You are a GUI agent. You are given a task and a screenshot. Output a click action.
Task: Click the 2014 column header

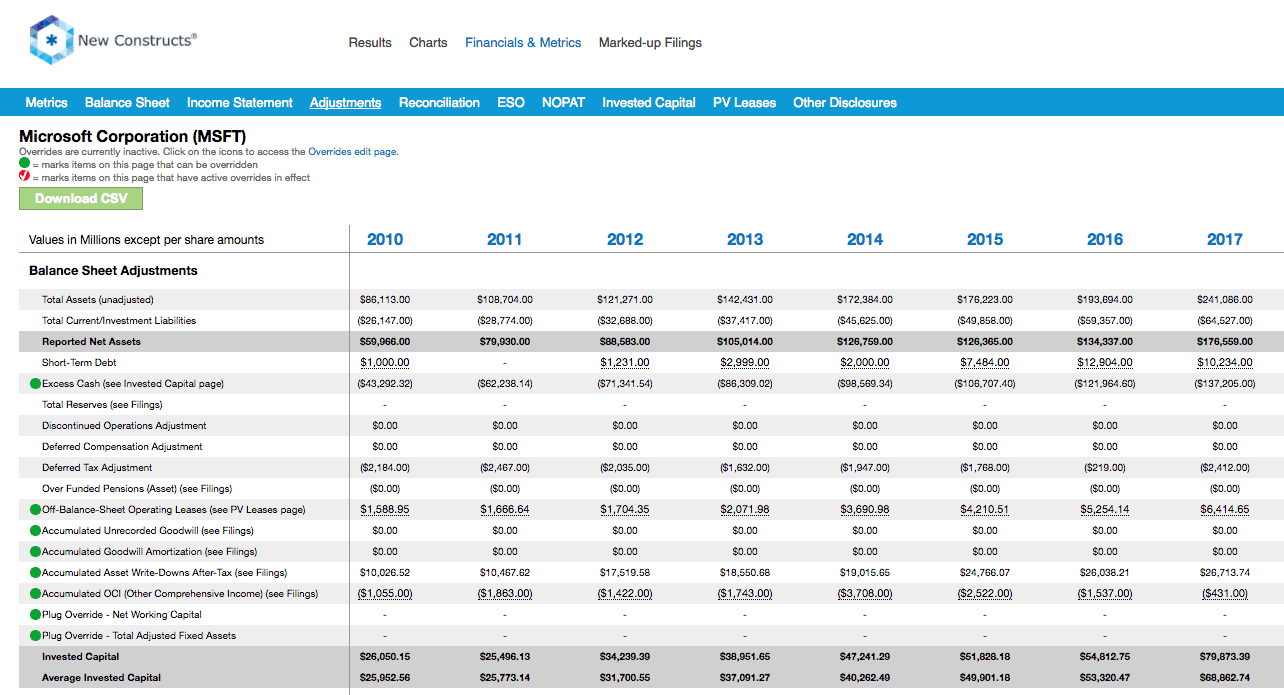click(865, 239)
